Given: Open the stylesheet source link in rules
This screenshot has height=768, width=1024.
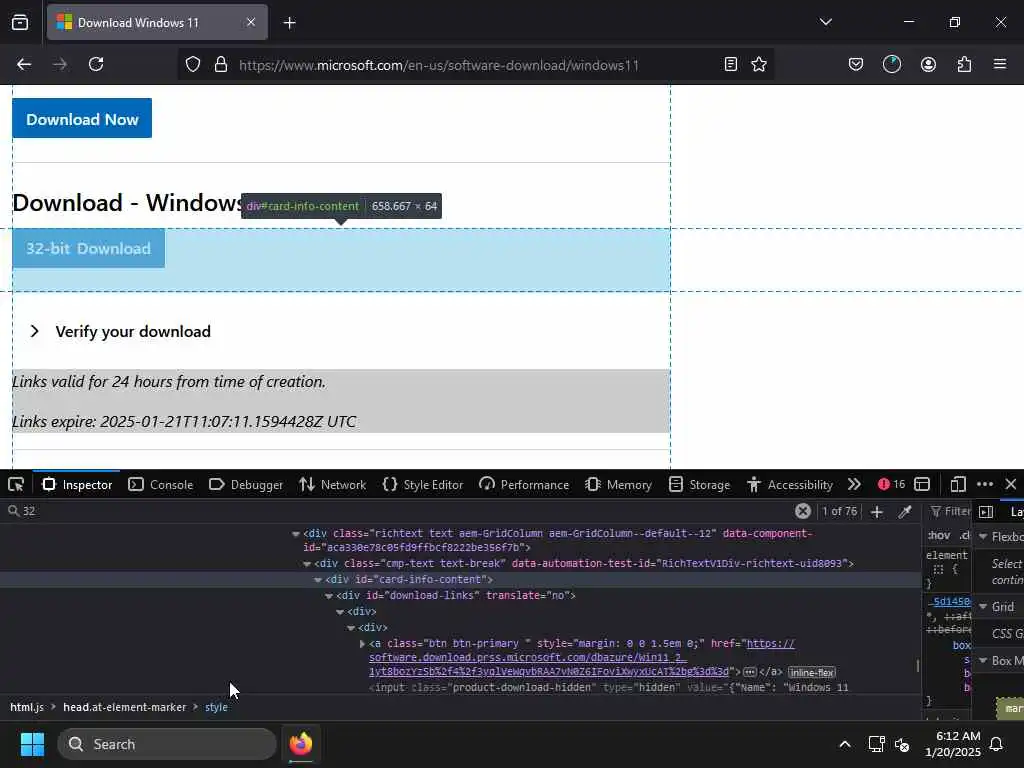Looking at the screenshot, I should (951, 601).
